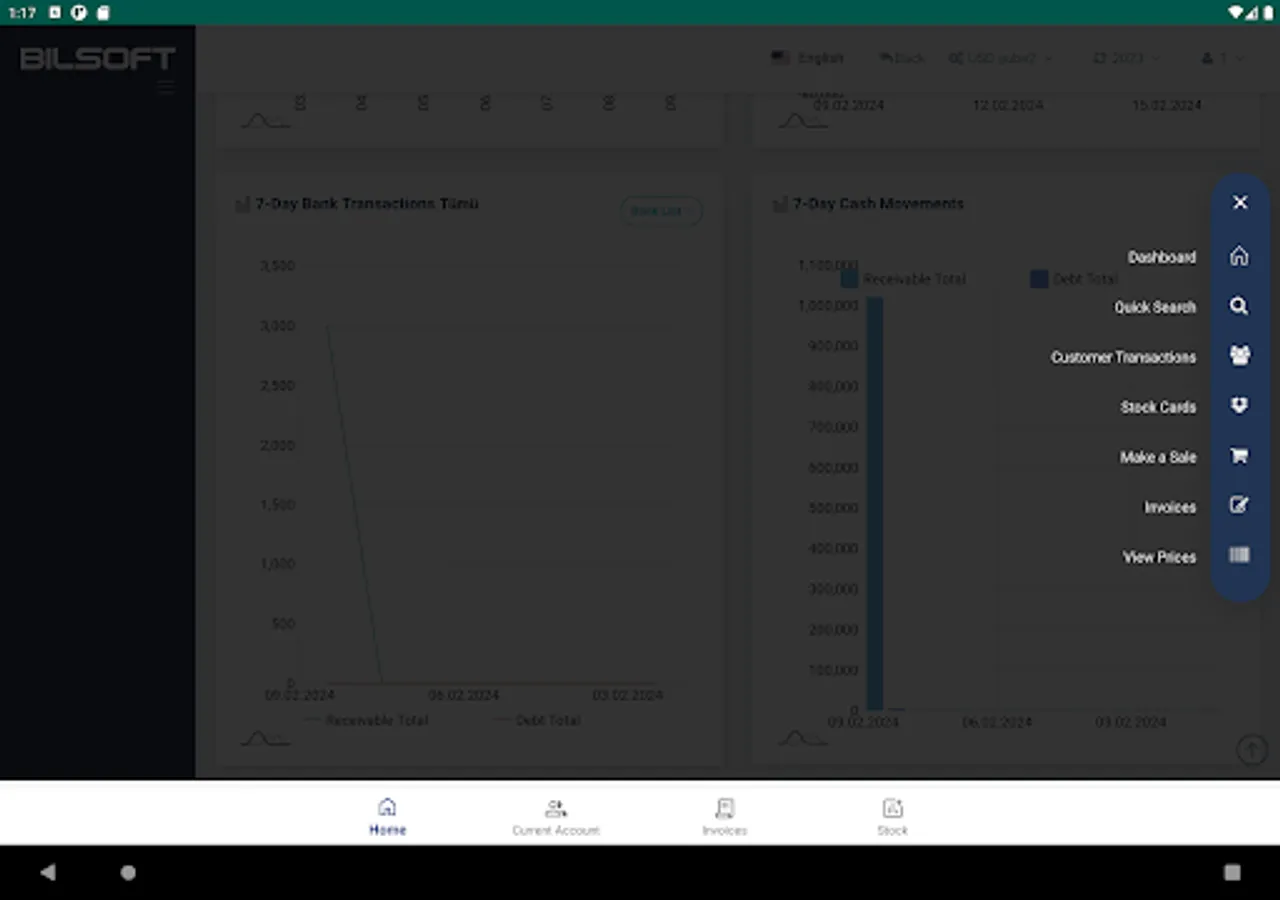
Task: Click the English language flag icon
Action: coord(780,57)
